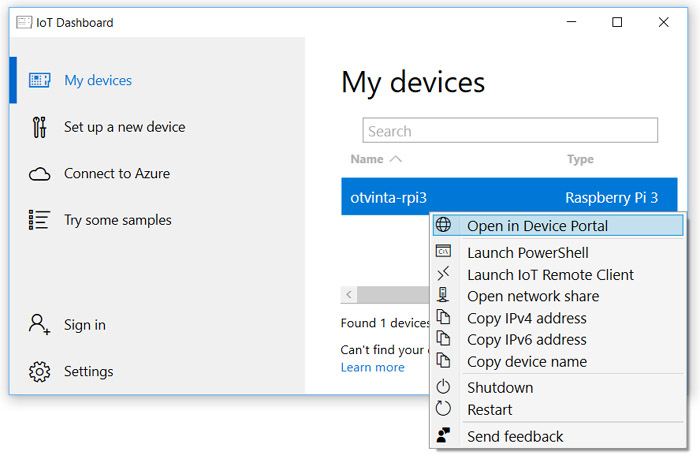Click the PowerShell console icon in context menu
Screen dimensions: 700x459
(443, 251)
